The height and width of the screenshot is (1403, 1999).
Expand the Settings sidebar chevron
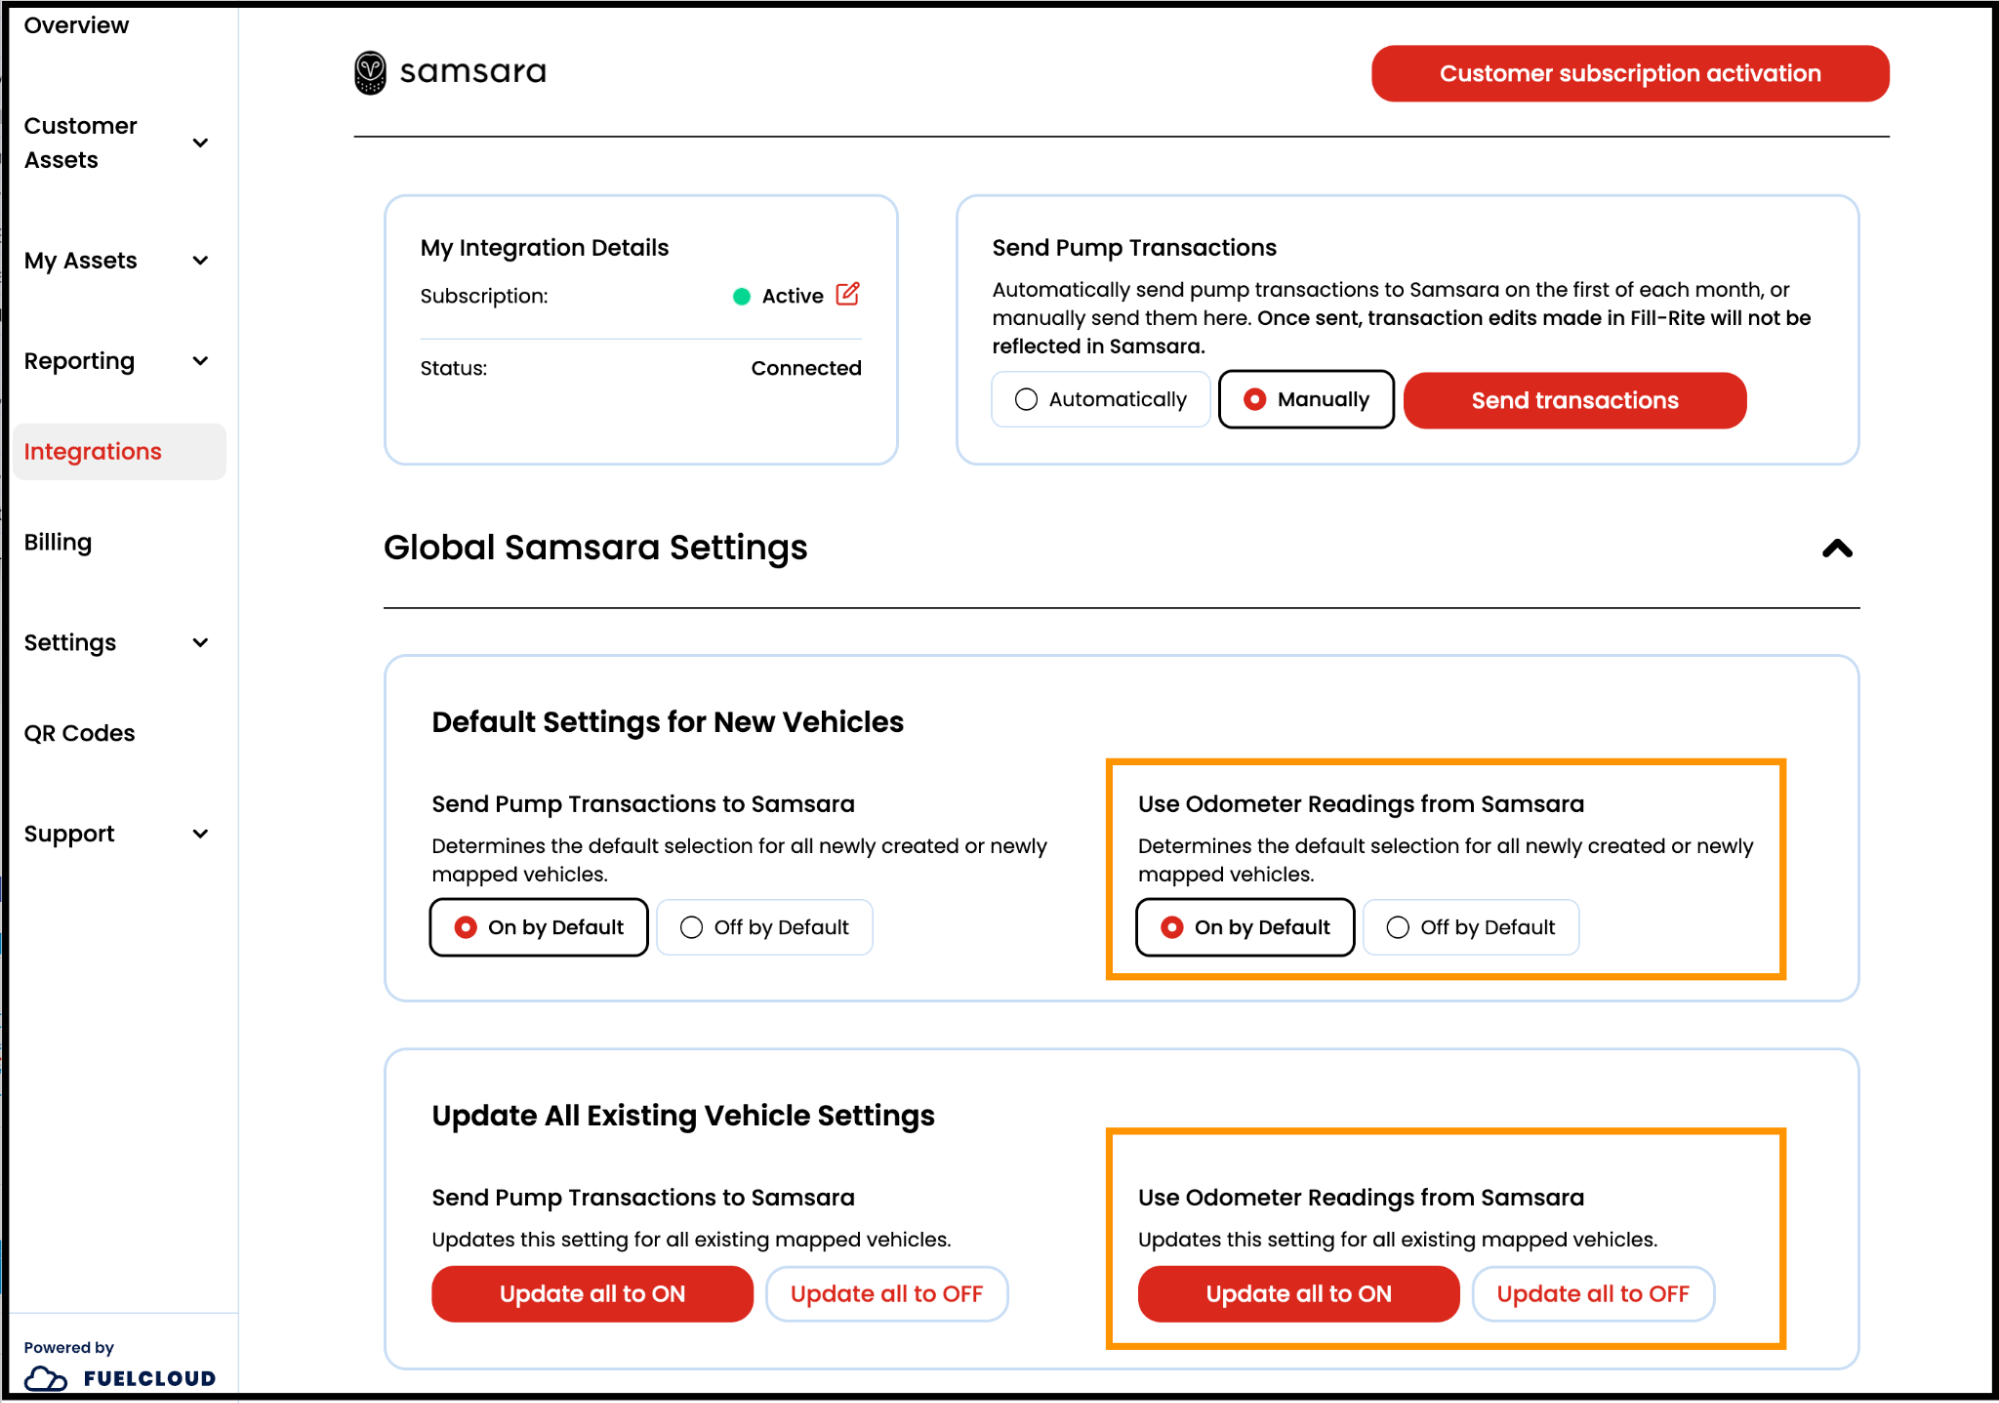point(200,643)
